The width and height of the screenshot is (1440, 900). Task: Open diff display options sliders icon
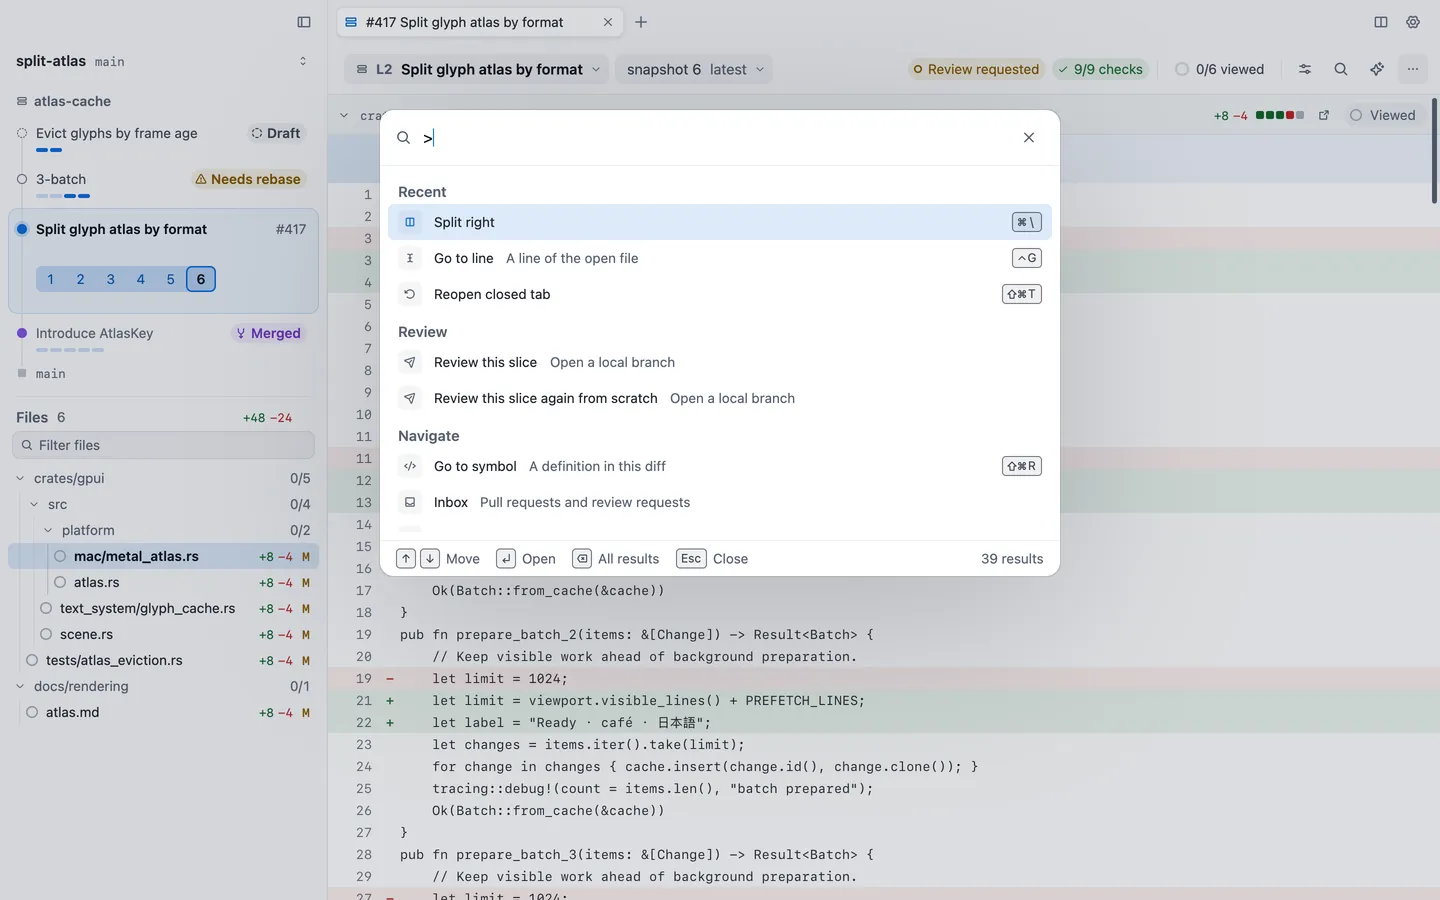click(1305, 69)
